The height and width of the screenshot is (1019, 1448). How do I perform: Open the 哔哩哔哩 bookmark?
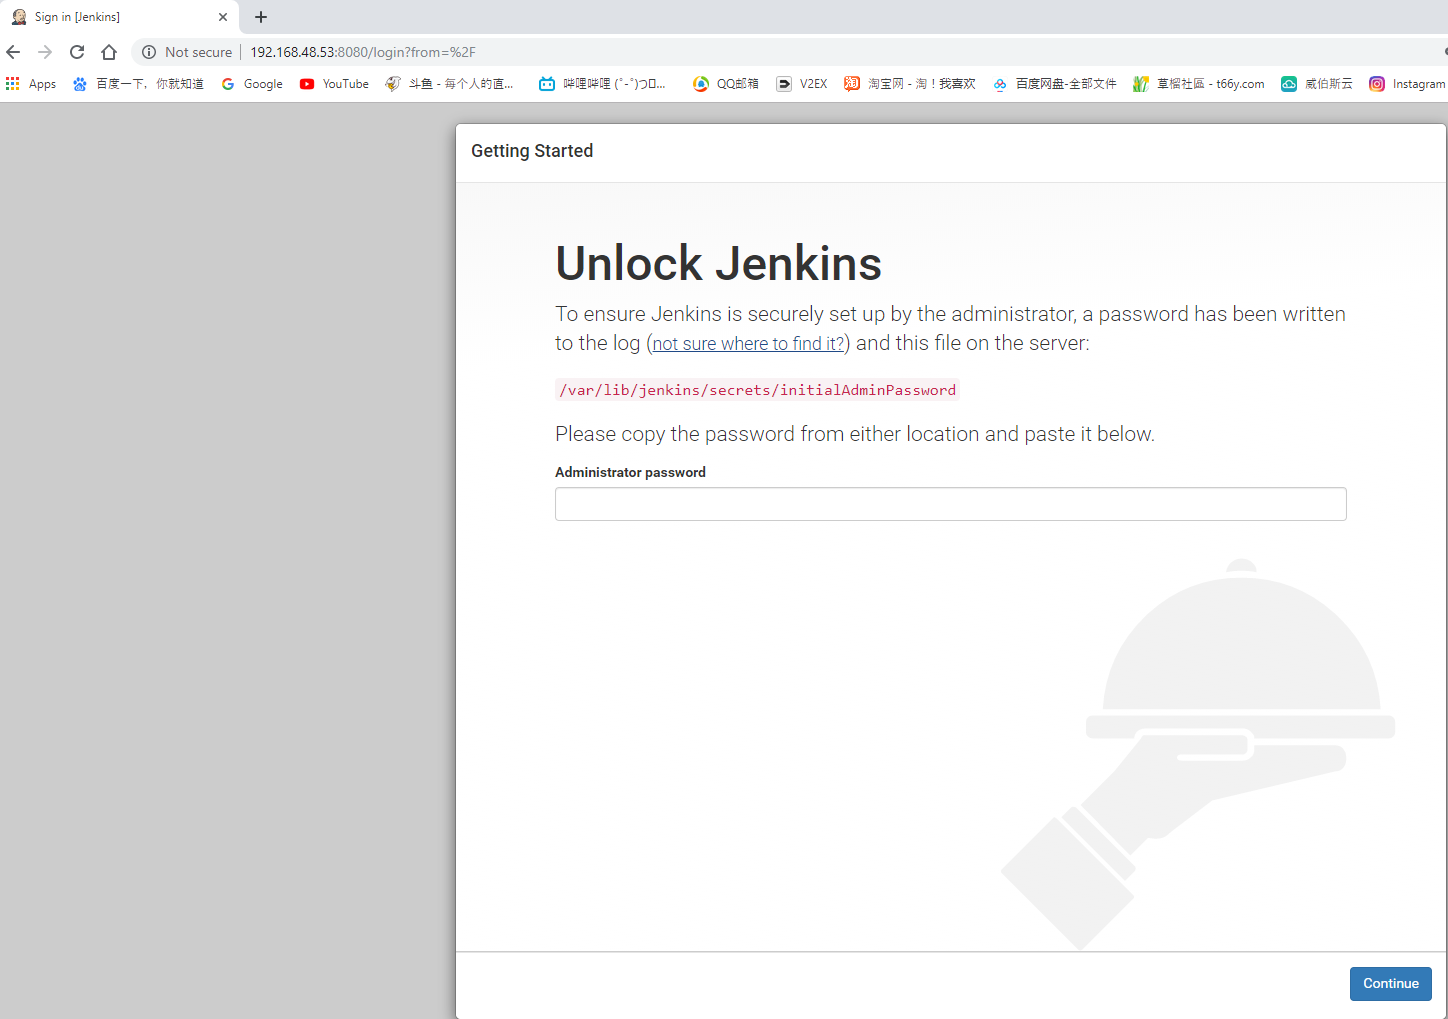click(x=602, y=84)
